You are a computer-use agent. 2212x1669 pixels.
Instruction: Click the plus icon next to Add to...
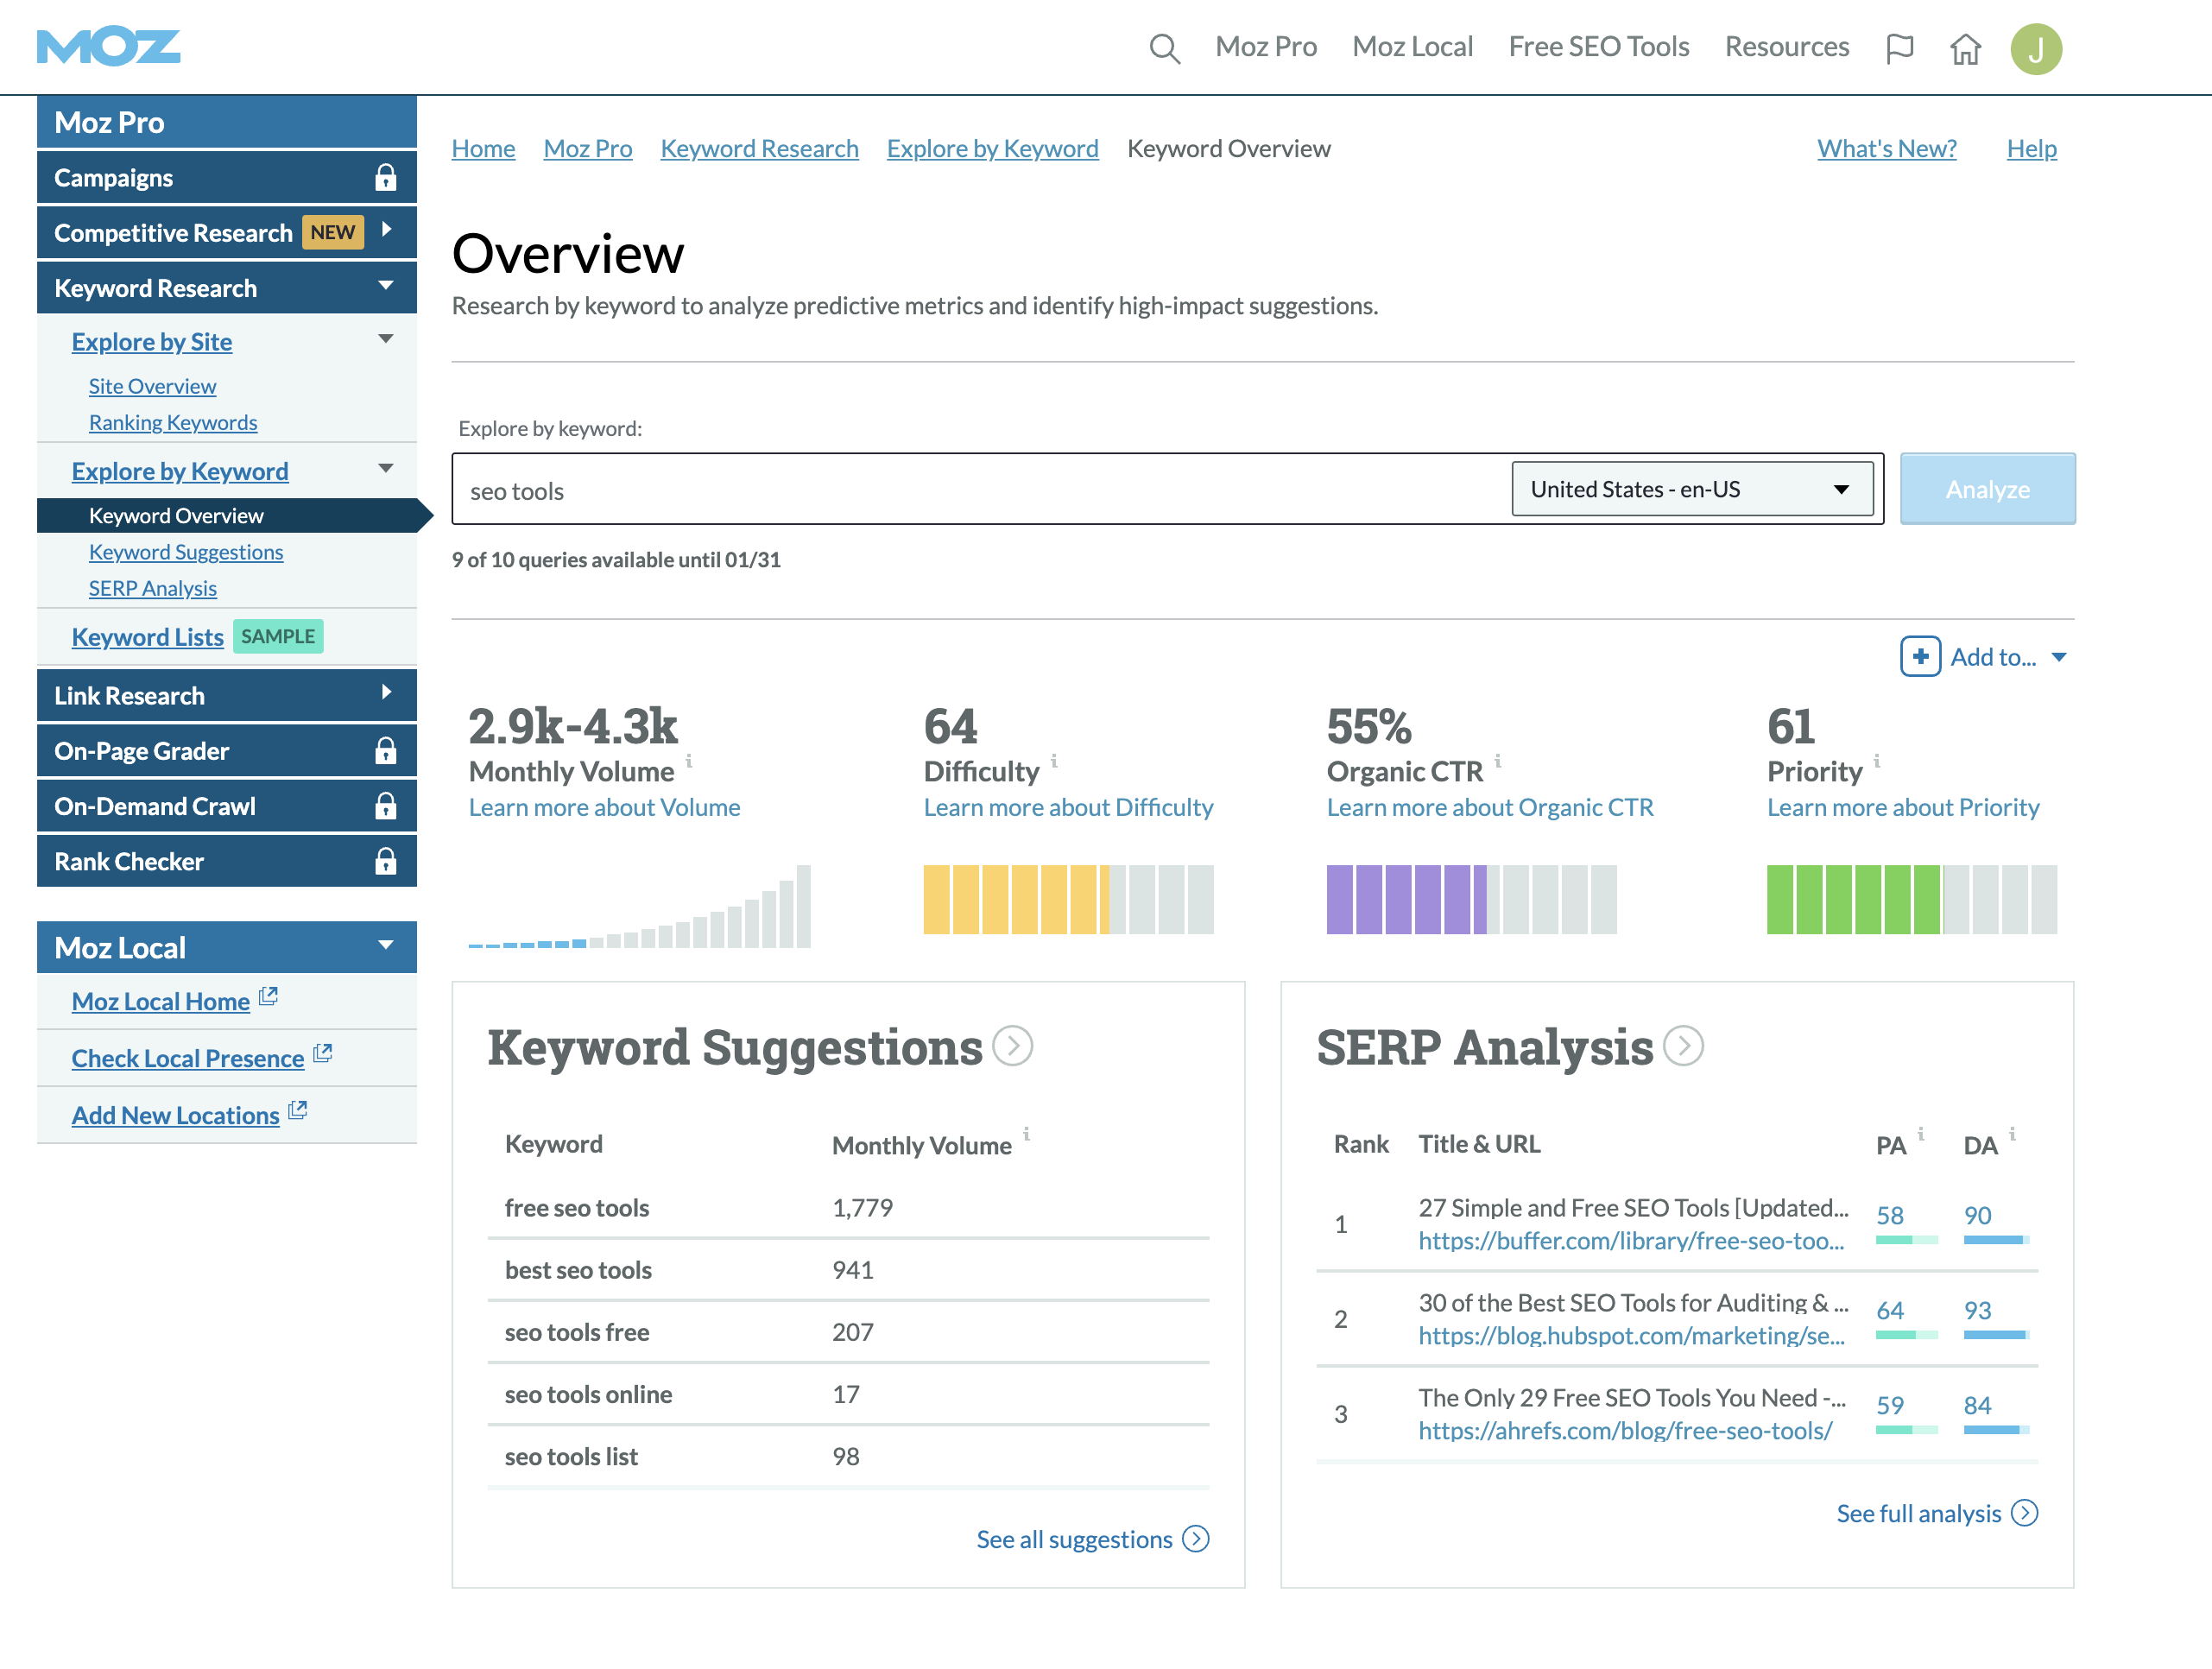pyautogui.click(x=1920, y=657)
